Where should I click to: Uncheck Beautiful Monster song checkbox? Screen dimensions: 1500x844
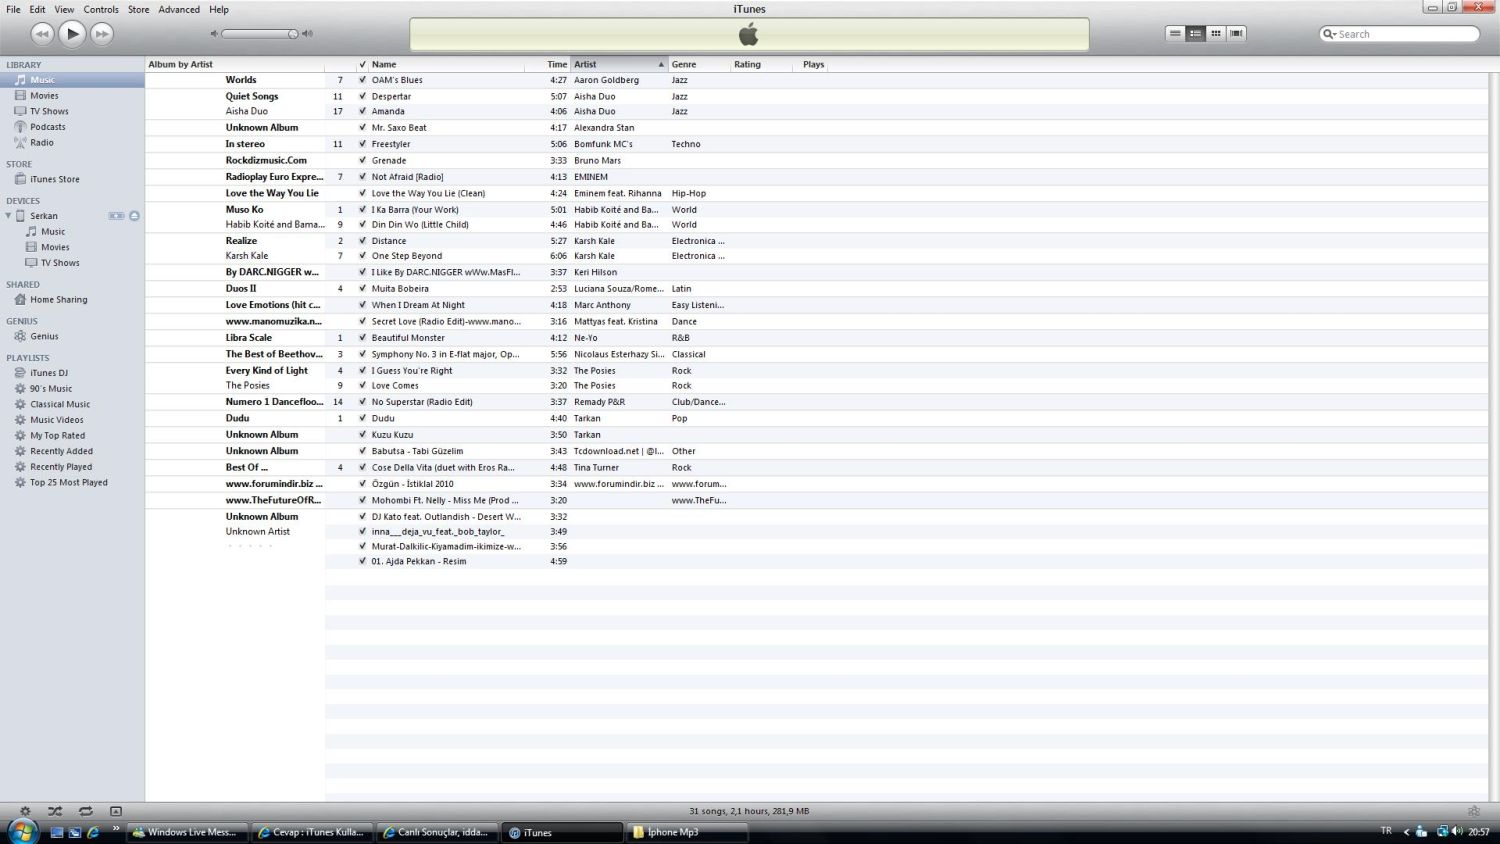tap(362, 338)
